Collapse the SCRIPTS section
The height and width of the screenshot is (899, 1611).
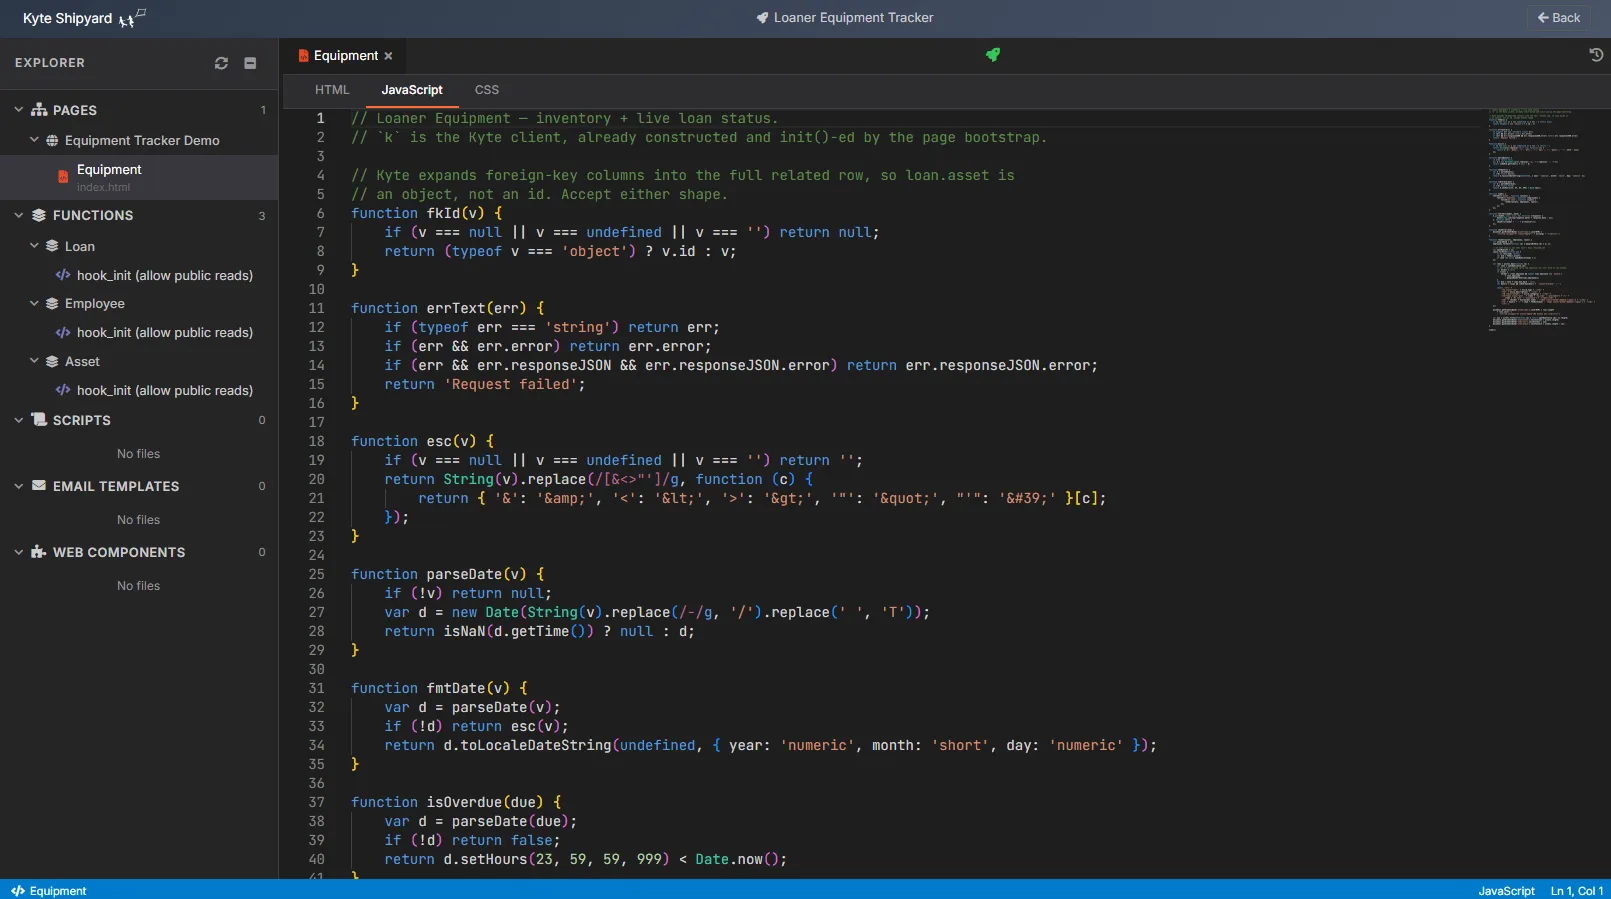click(x=18, y=420)
